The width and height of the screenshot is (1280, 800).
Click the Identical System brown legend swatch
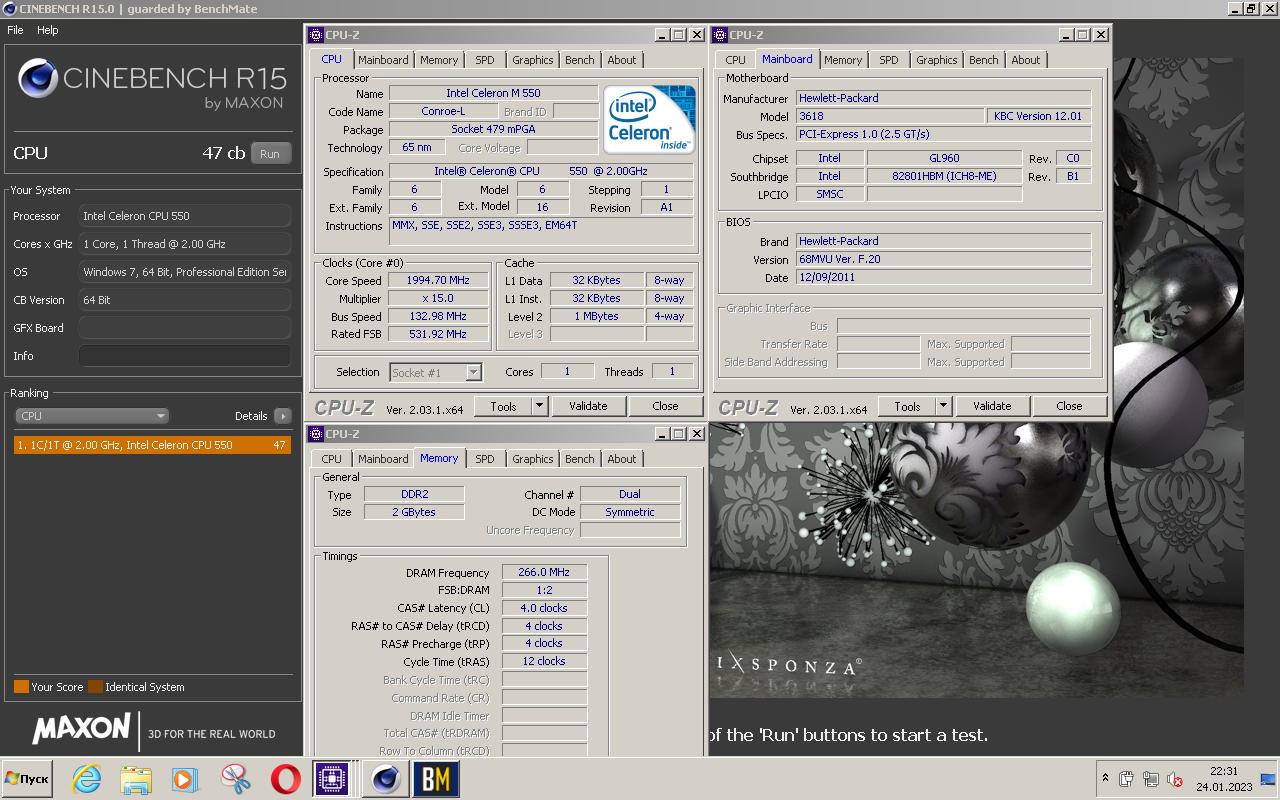tap(95, 687)
